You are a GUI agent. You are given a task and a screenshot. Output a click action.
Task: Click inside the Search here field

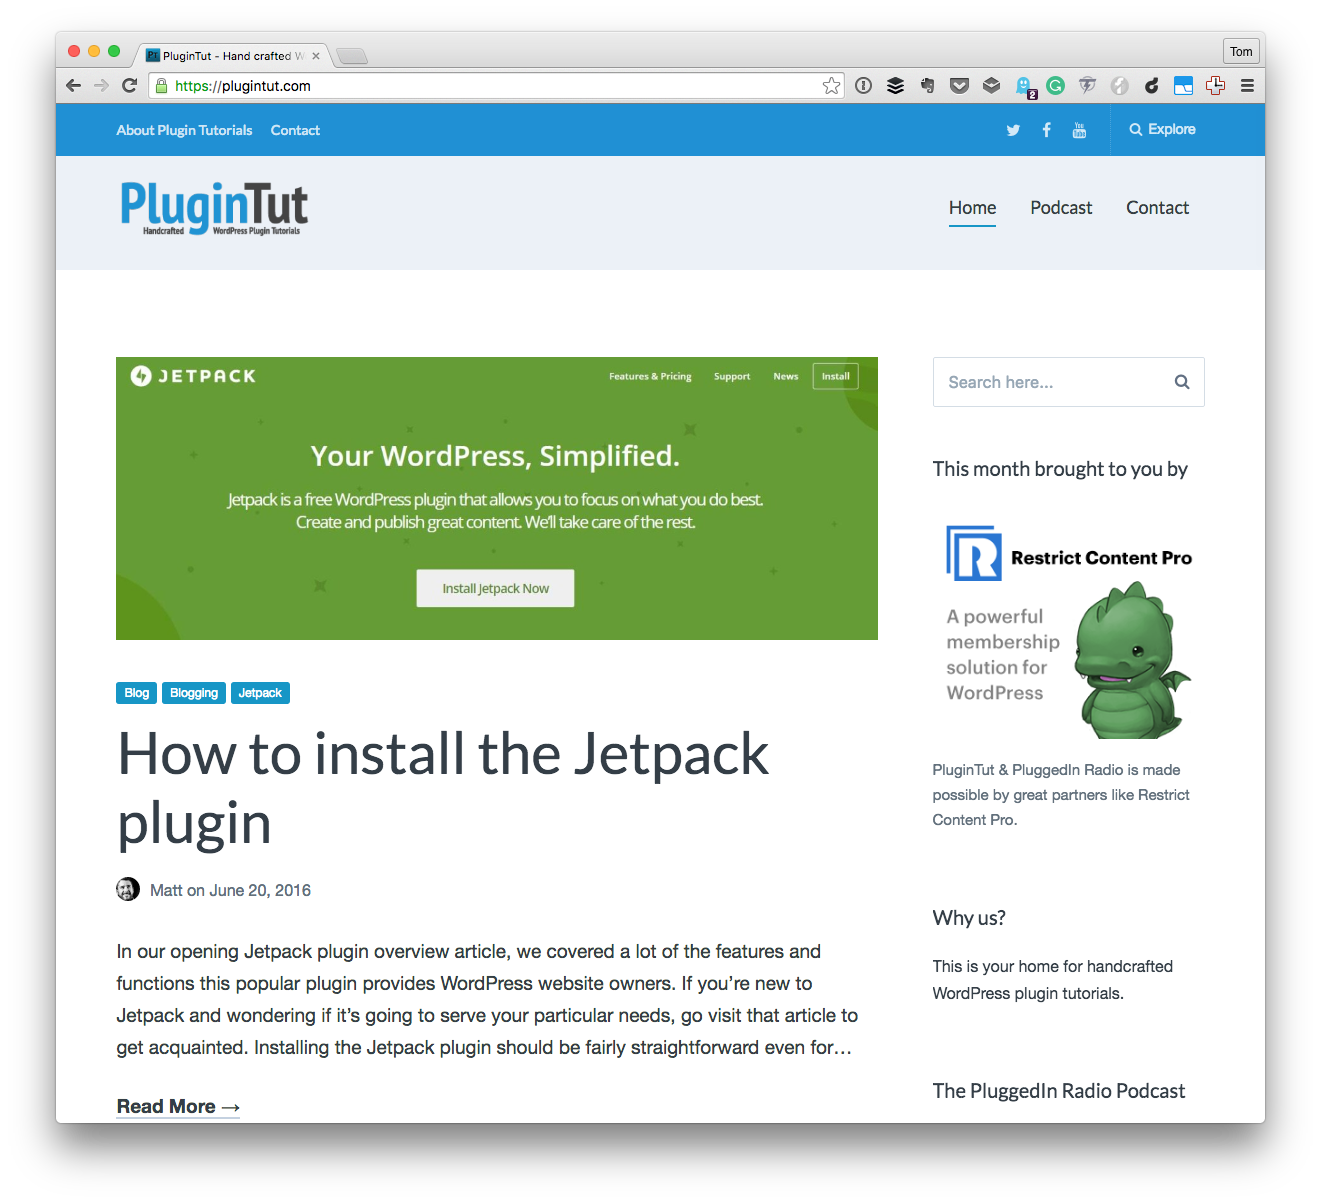pyautogui.click(x=1030, y=382)
